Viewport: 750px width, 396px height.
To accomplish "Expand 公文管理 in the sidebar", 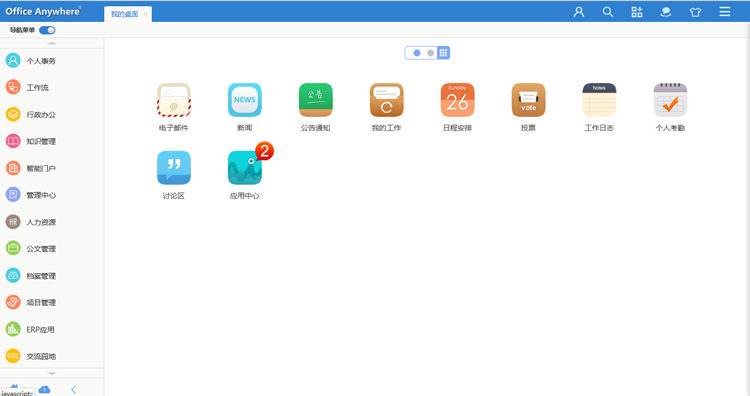I will point(52,249).
